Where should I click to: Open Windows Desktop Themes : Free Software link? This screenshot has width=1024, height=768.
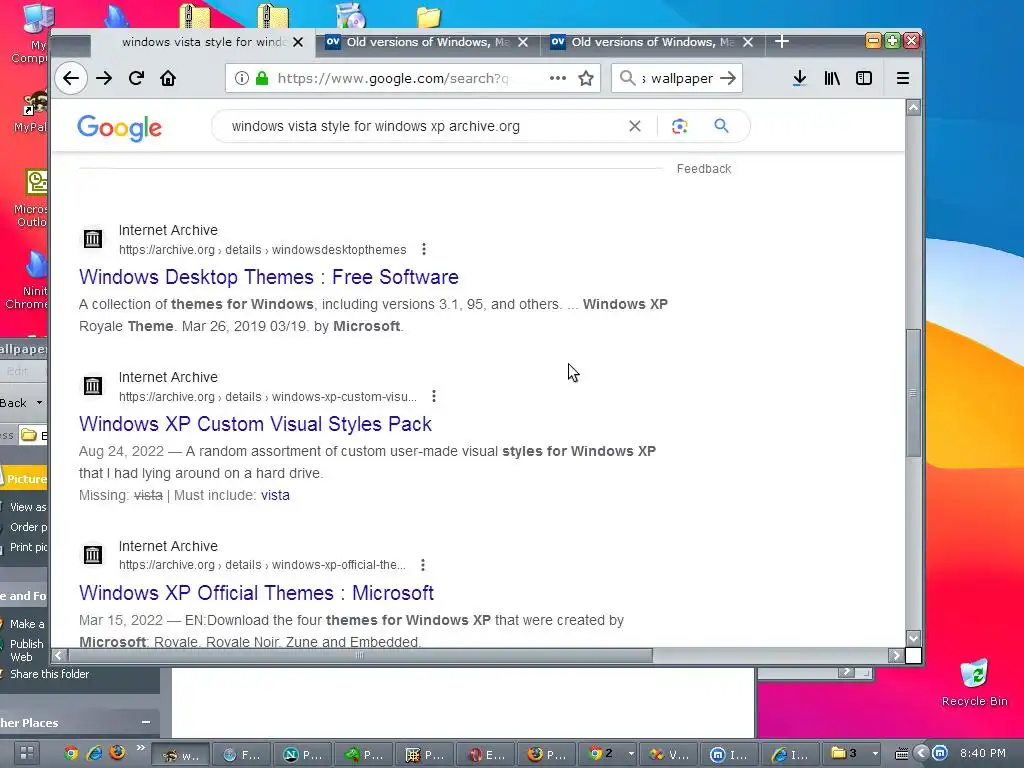click(268, 277)
